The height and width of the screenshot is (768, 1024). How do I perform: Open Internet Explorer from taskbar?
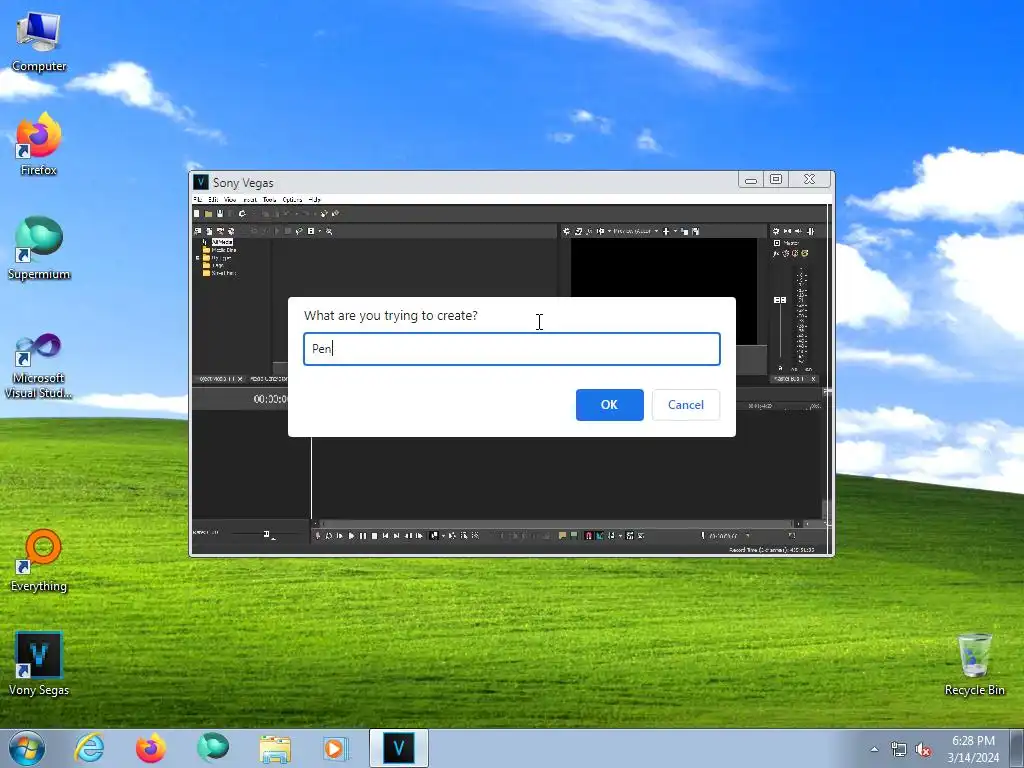(x=89, y=748)
